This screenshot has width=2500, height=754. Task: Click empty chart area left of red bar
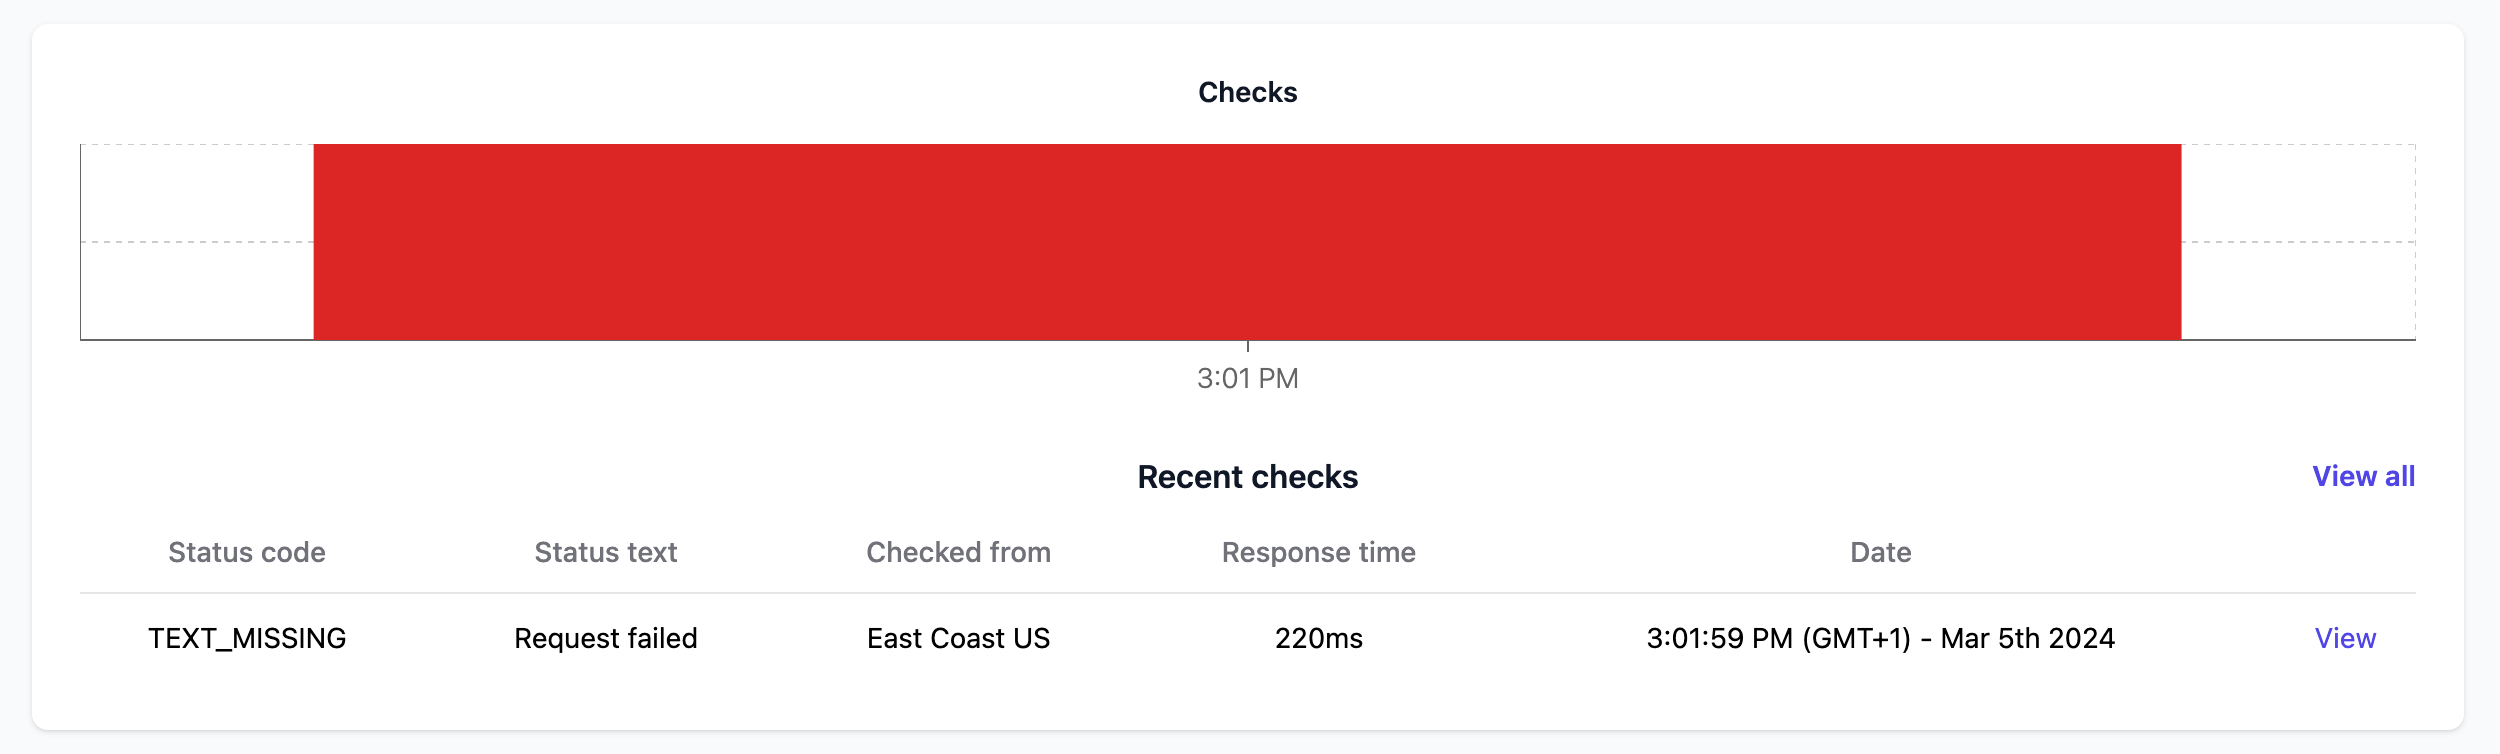(197, 290)
